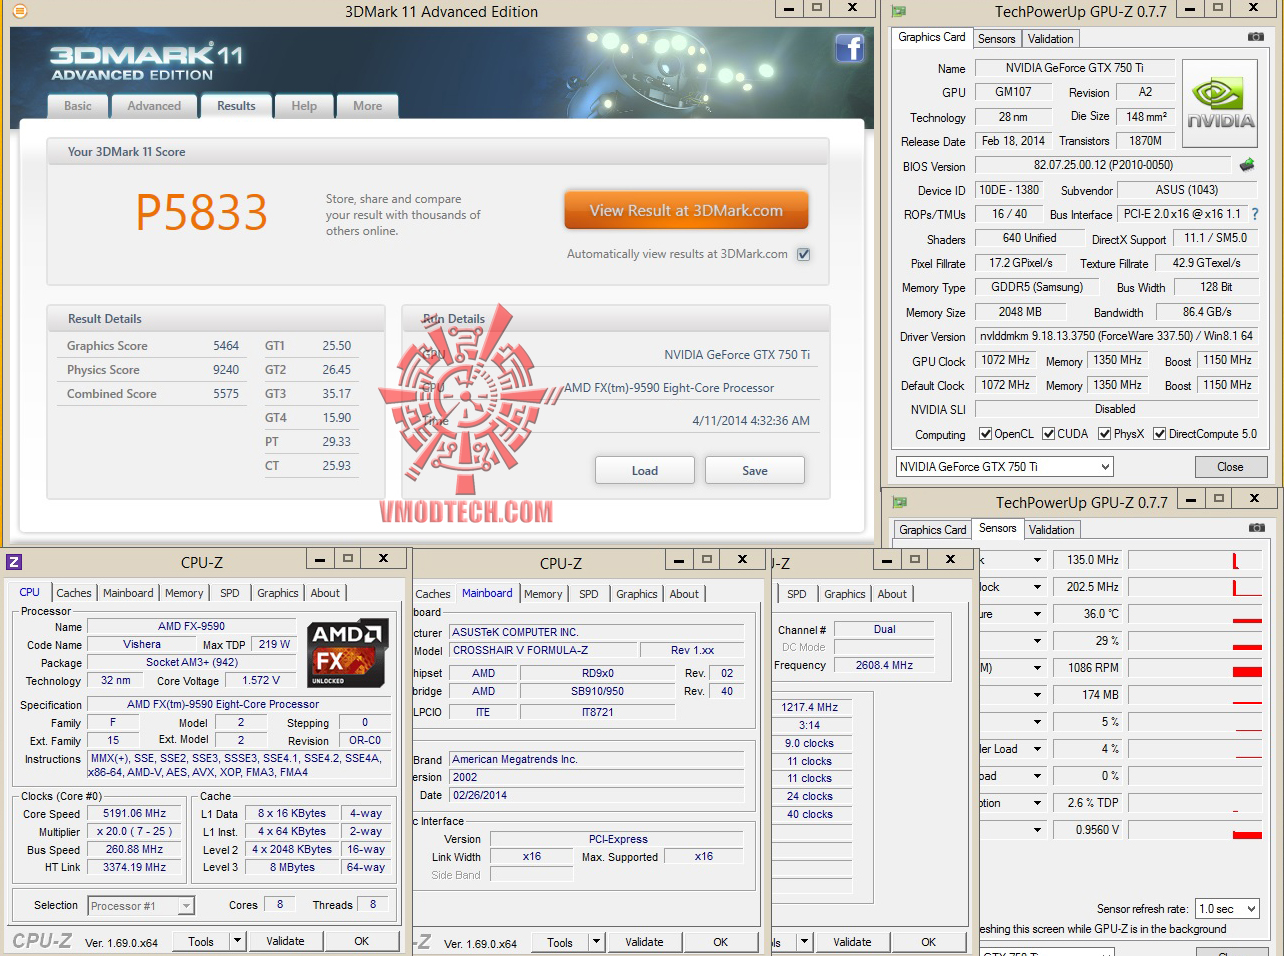Click the NVIDIA logo in GPU-Z
The height and width of the screenshot is (956, 1284).
[x=1220, y=105]
